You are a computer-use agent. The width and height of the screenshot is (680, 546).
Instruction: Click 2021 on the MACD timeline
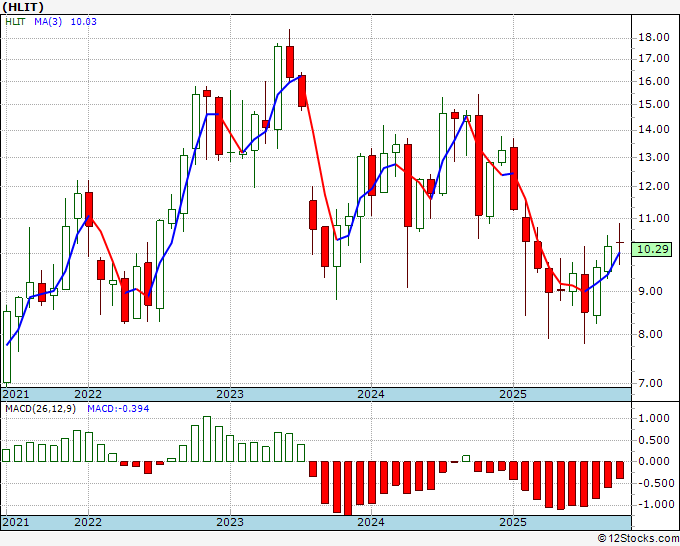[x=16, y=522]
